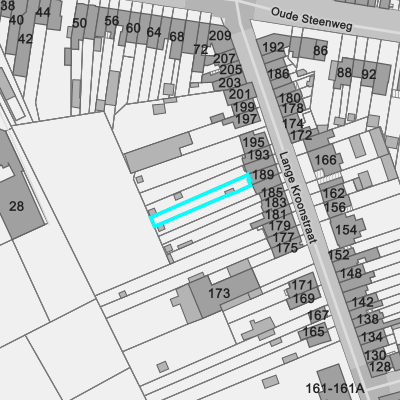
Task: Click house number 152
Action: (x=339, y=255)
